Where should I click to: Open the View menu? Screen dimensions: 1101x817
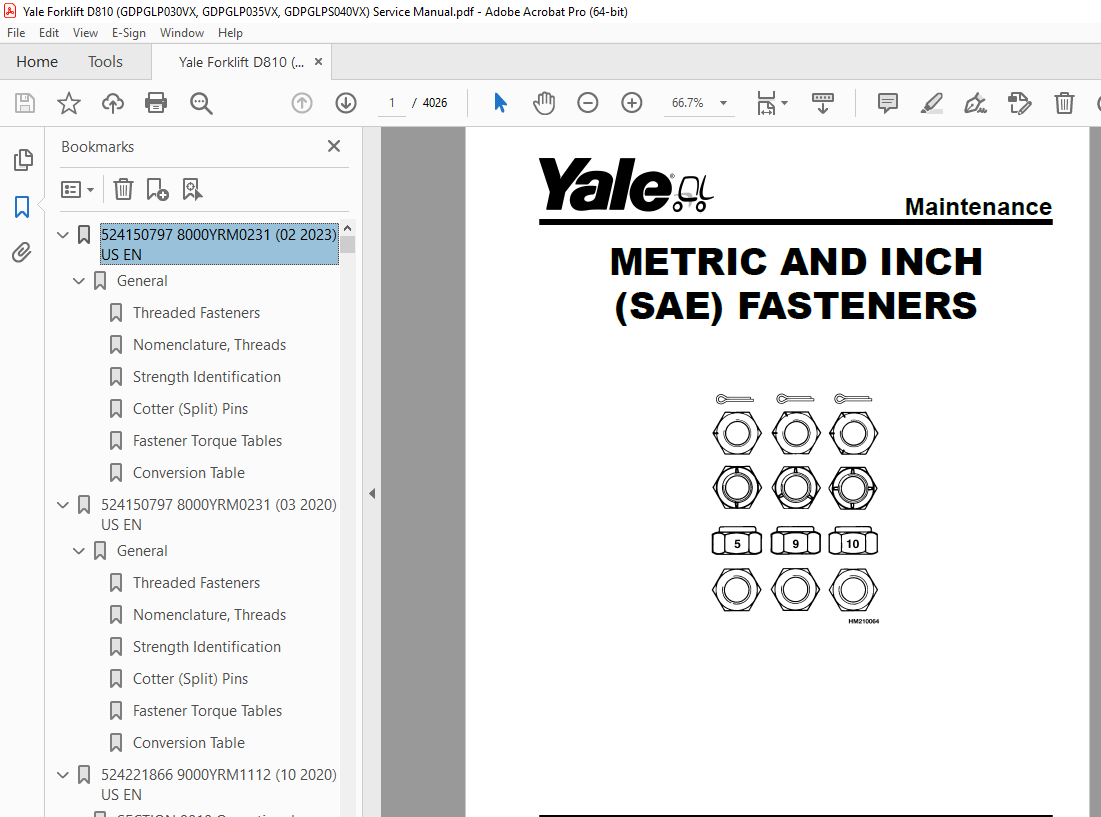point(85,33)
